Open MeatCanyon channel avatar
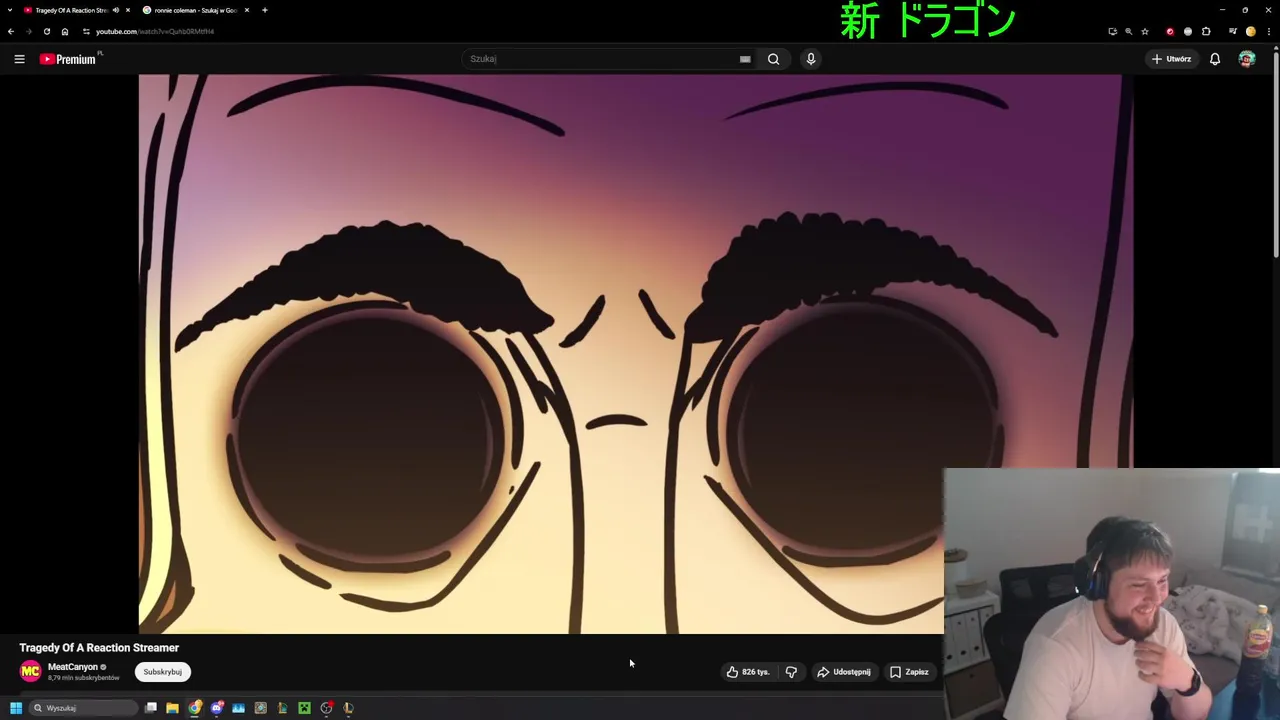Viewport: 1280px width, 720px height. click(x=31, y=671)
